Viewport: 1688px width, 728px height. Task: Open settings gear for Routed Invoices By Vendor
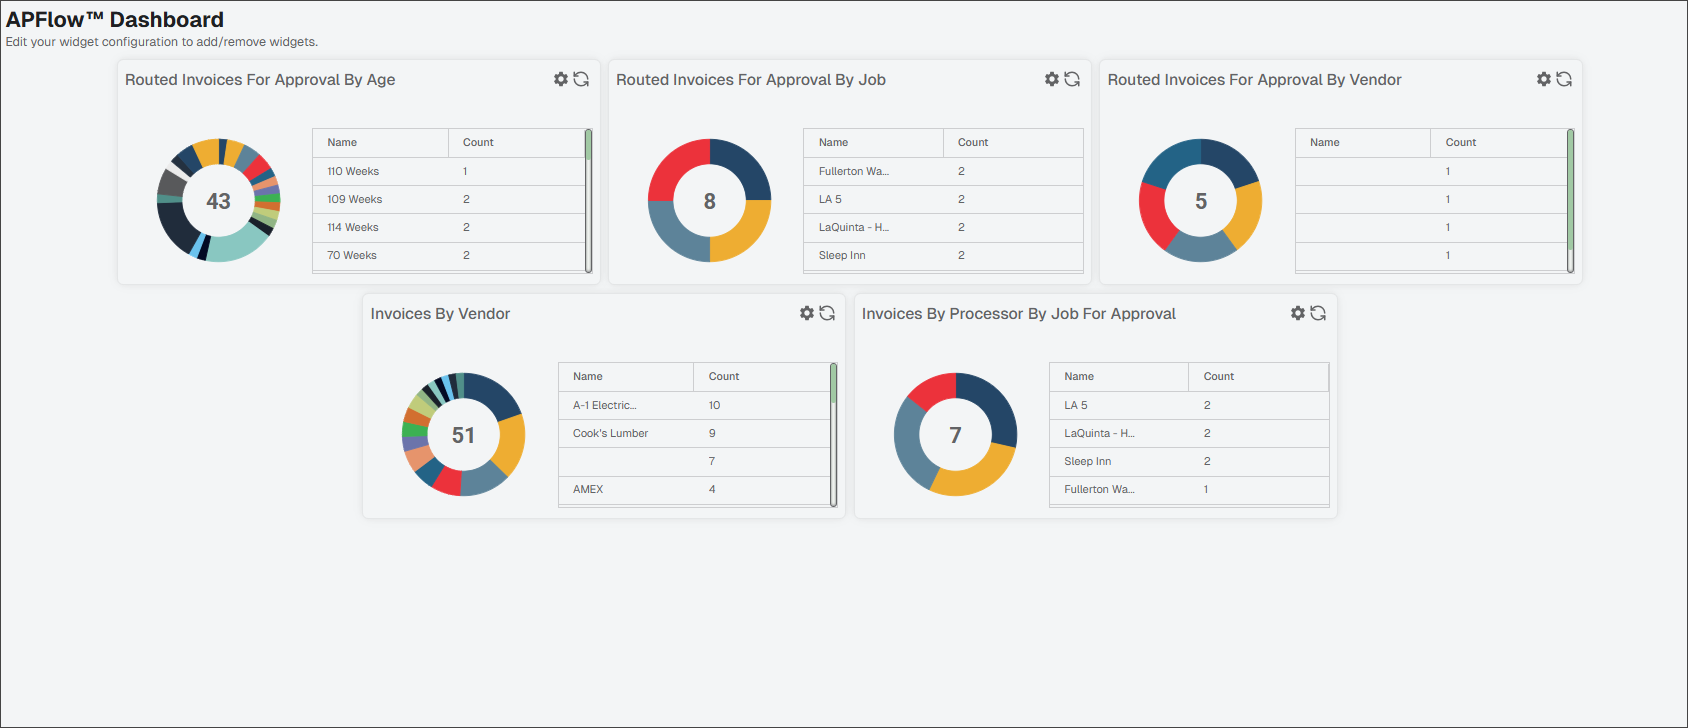(1544, 79)
